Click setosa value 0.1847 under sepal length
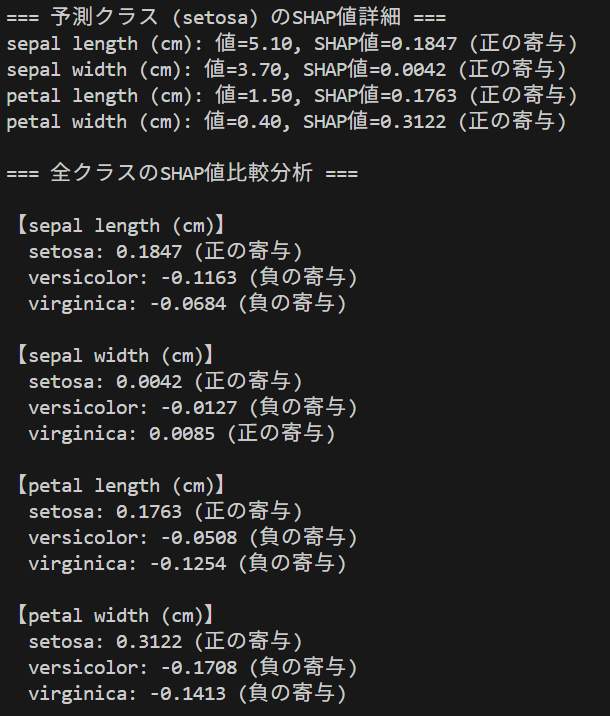This screenshot has height=716, width=610. pos(149,252)
